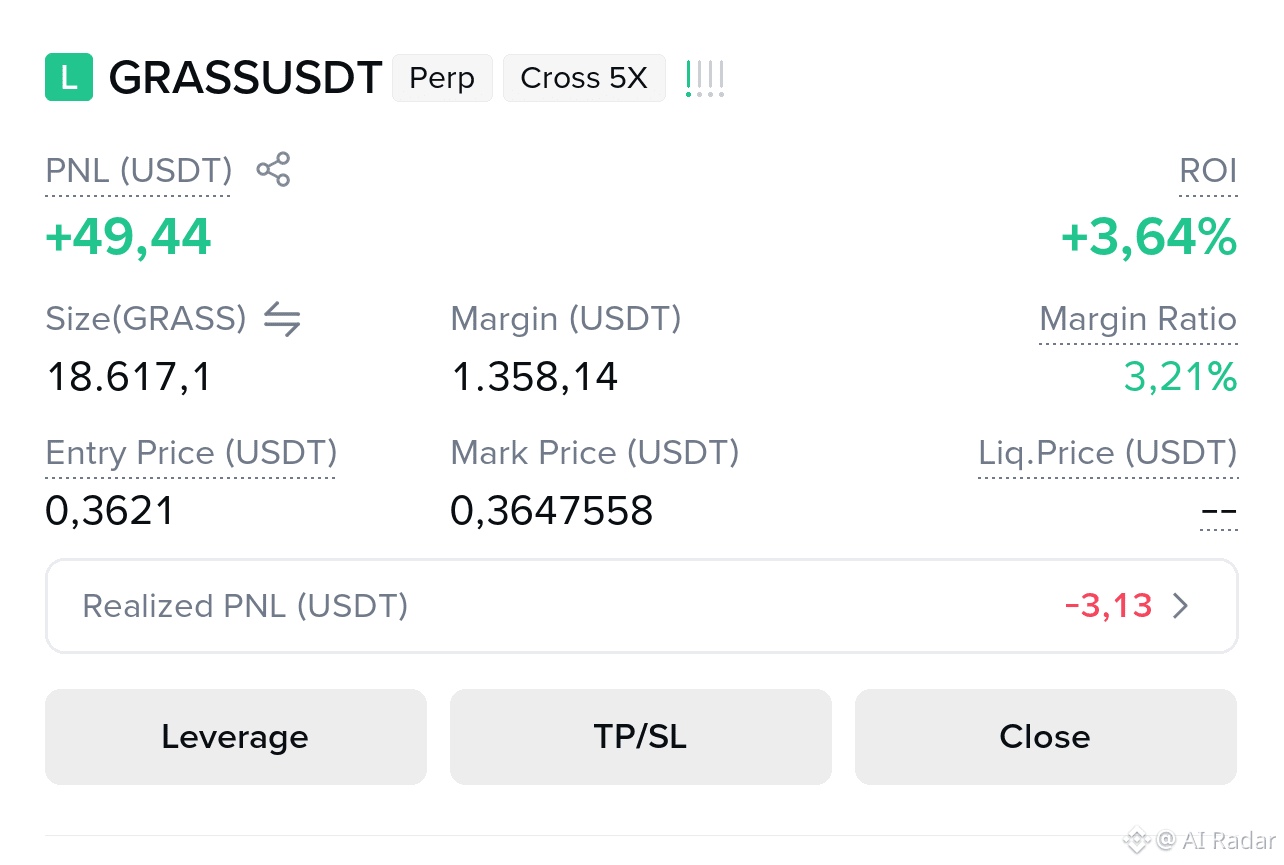Screen dimensions: 1284x865
Task: Click the Margin Ratio label
Action: (1138, 320)
